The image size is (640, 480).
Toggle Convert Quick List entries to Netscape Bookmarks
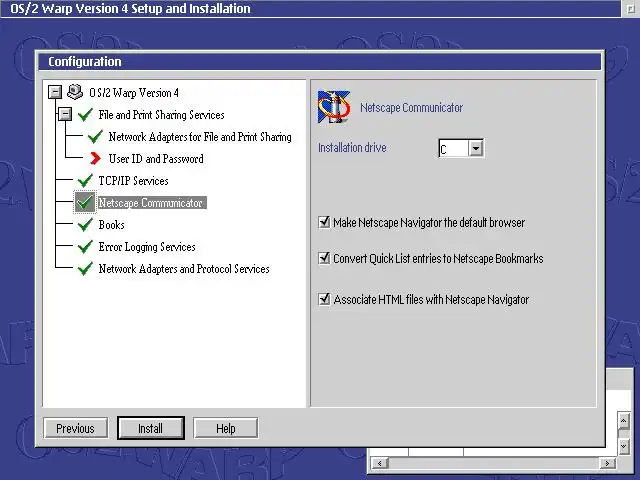(324, 258)
